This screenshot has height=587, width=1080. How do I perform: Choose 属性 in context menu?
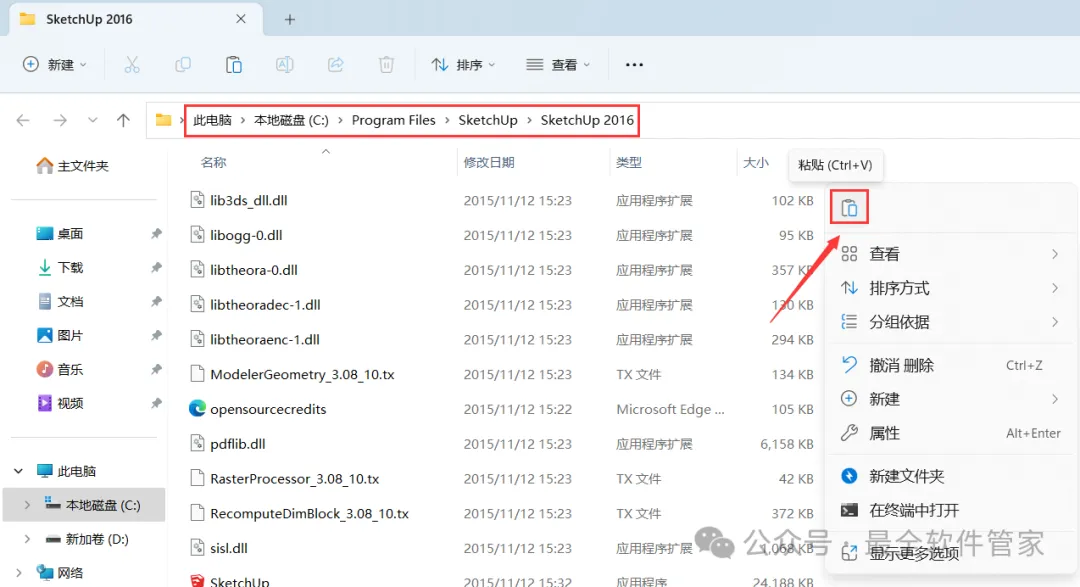click(x=950, y=433)
